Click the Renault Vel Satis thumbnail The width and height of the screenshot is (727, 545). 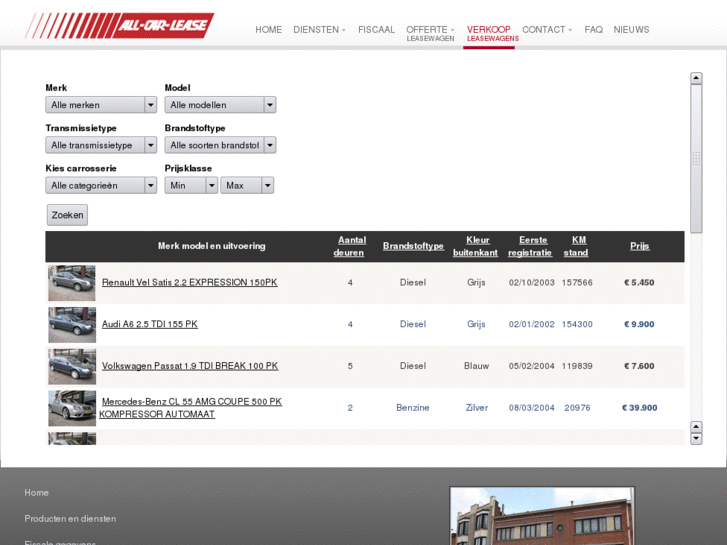point(72,283)
